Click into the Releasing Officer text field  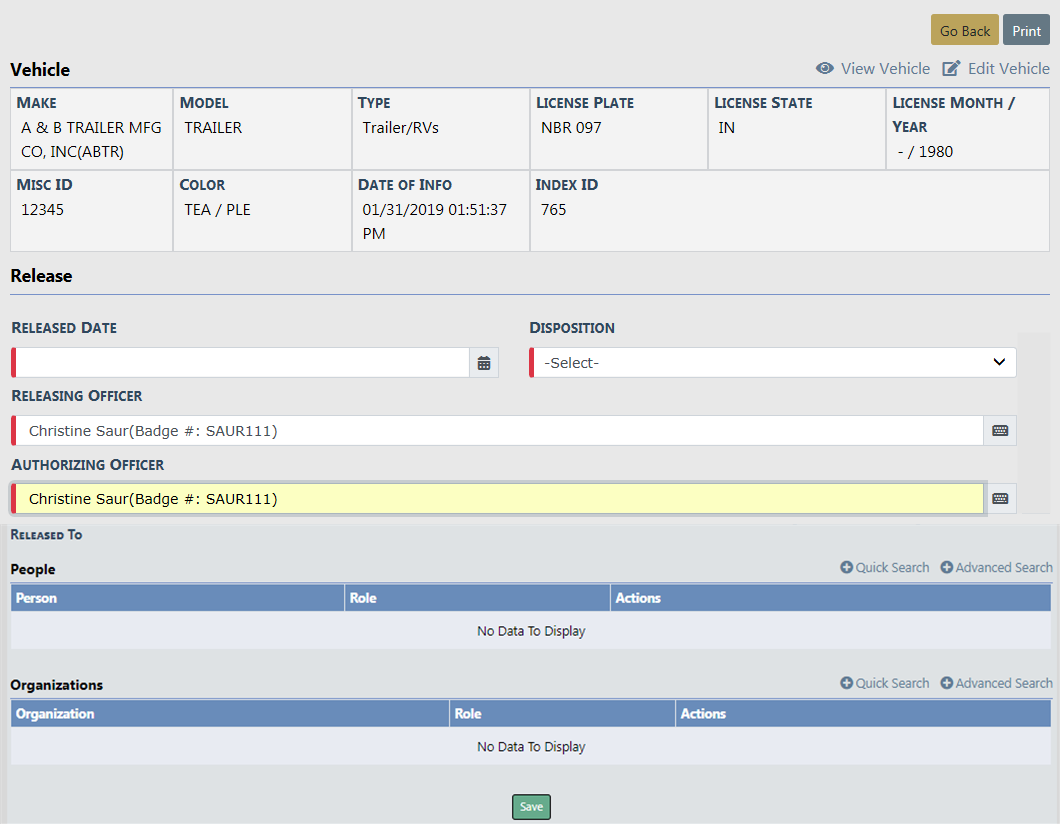coord(500,431)
